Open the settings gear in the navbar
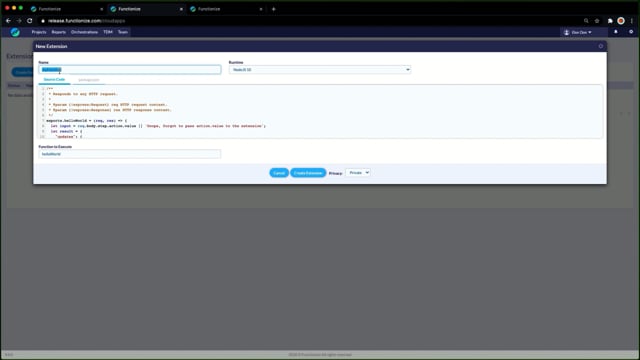The width and height of the screenshot is (640, 360). [631, 32]
